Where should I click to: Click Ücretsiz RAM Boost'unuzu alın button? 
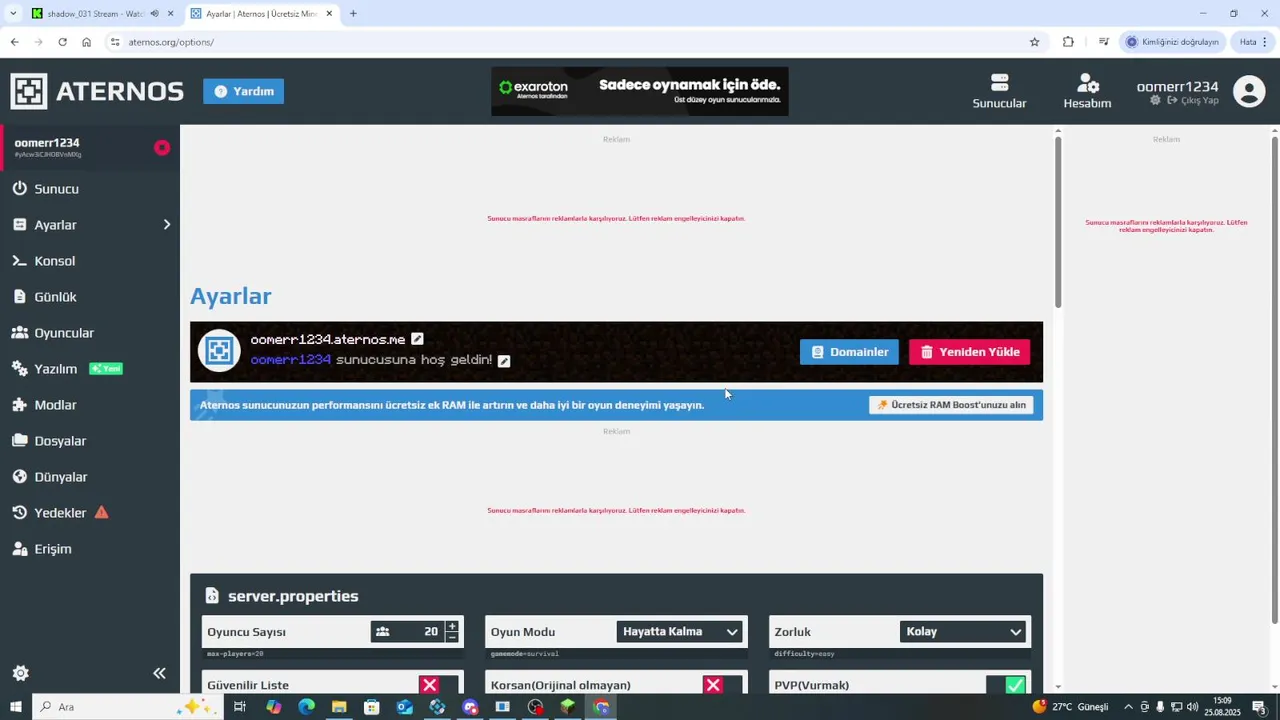pos(950,405)
